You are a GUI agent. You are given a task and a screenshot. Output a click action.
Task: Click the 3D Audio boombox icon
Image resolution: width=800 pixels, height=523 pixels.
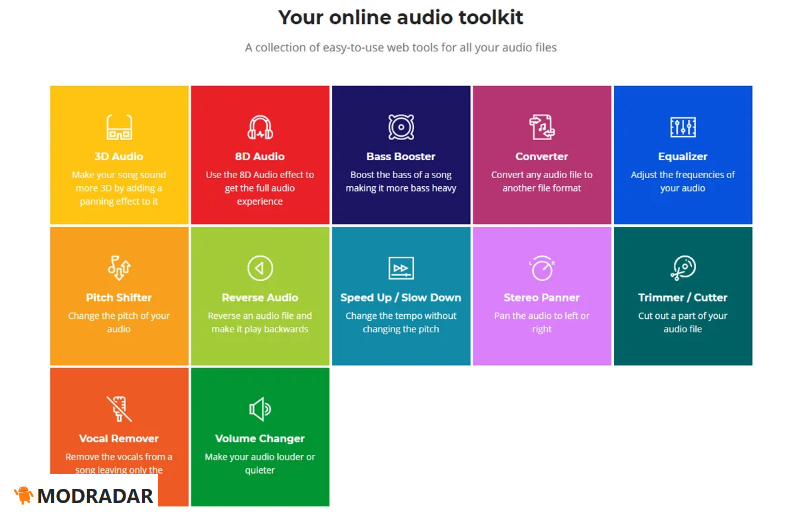[x=119, y=128]
